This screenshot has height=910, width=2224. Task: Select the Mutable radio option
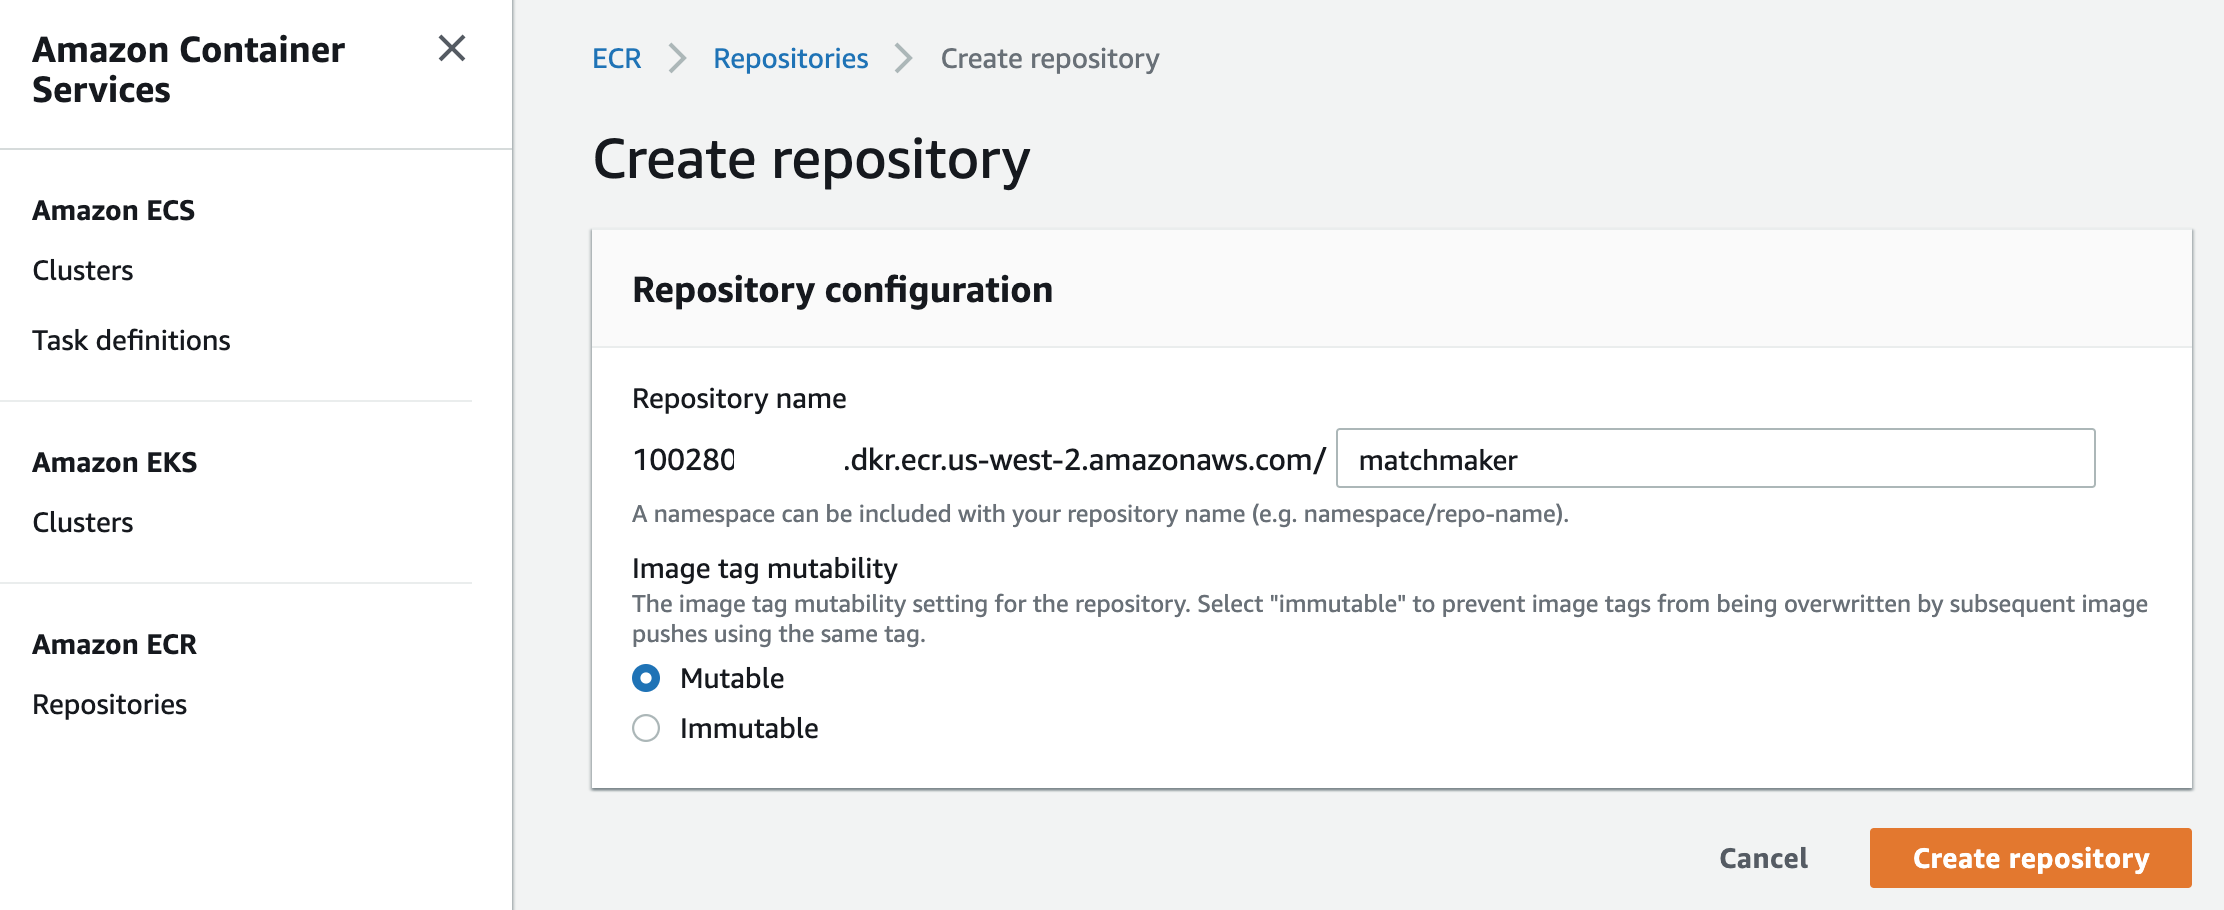pos(646,678)
